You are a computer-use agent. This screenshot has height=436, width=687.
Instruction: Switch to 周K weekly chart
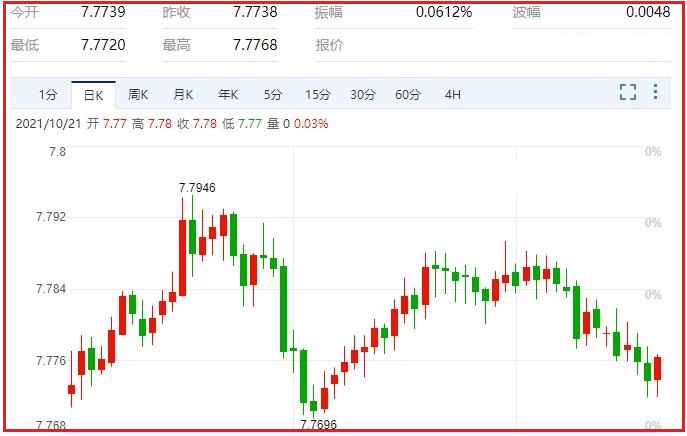[x=138, y=95]
